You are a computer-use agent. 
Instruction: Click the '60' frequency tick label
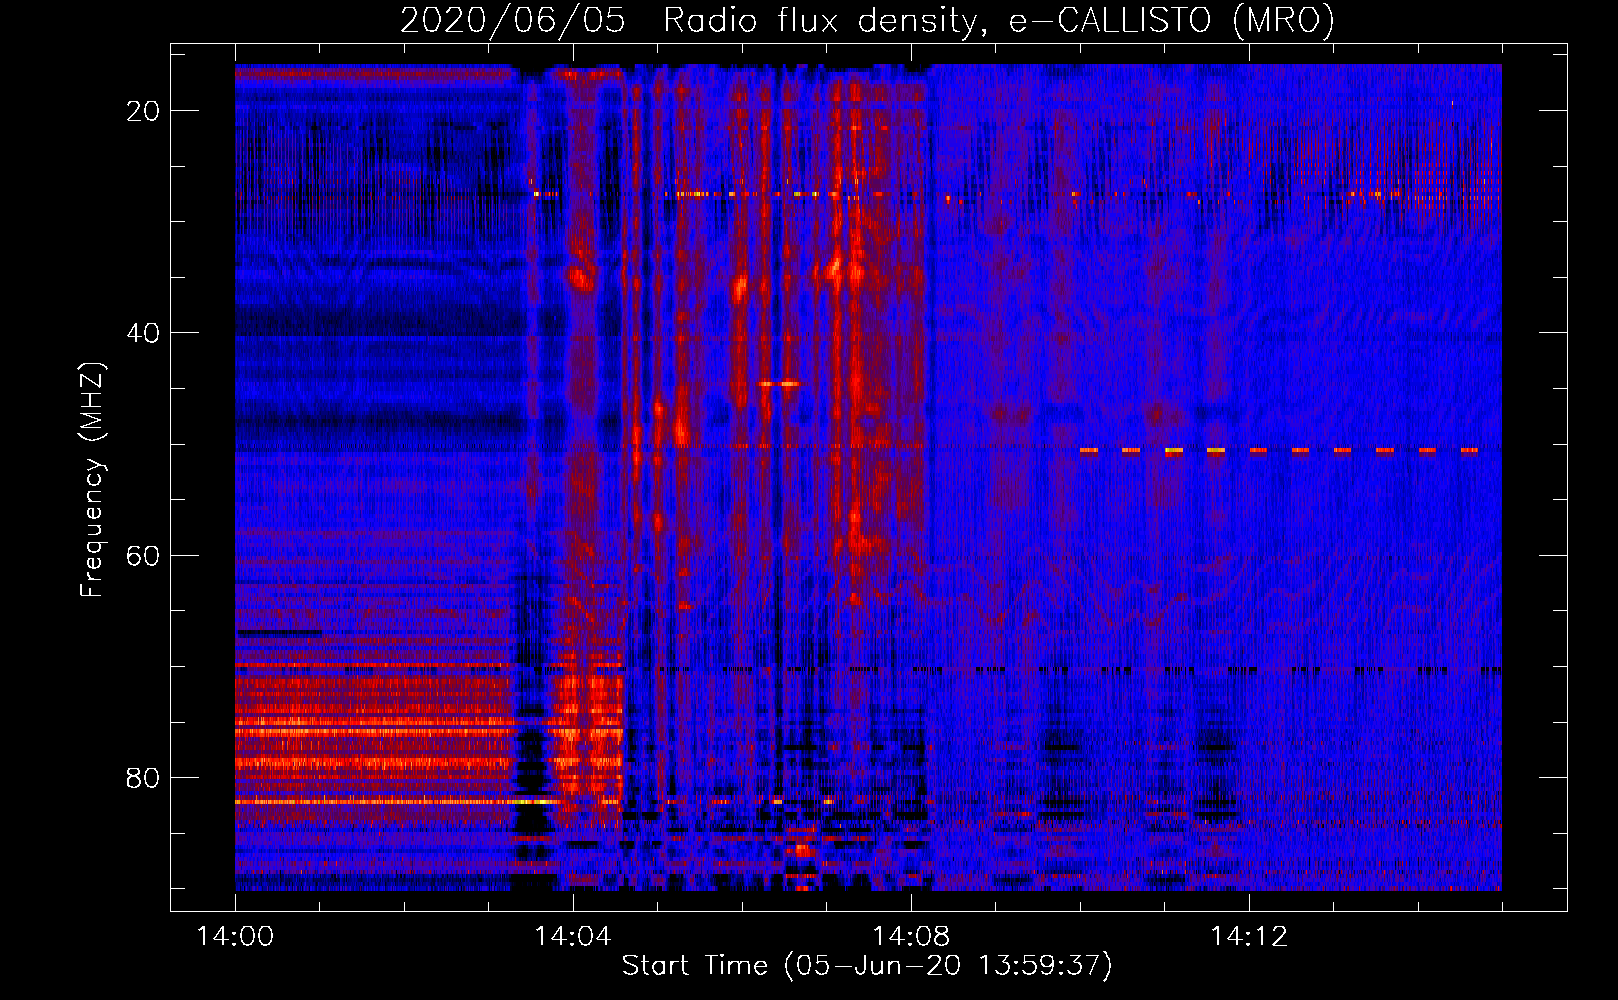click(x=143, y=555)
